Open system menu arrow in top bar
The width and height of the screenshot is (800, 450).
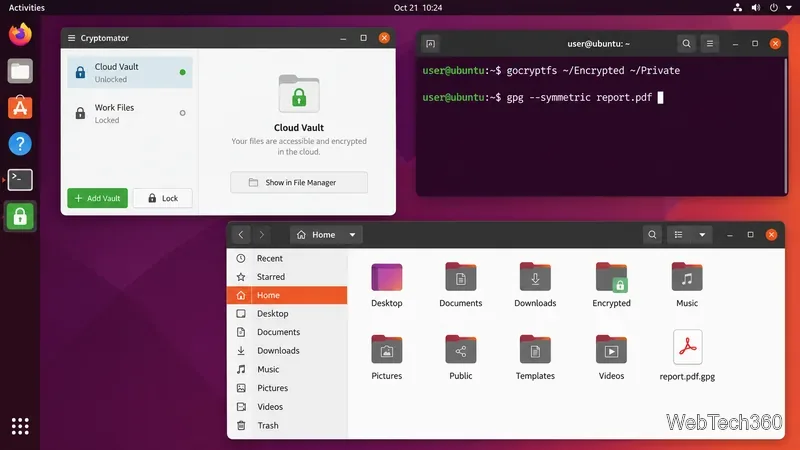point(789,8)
